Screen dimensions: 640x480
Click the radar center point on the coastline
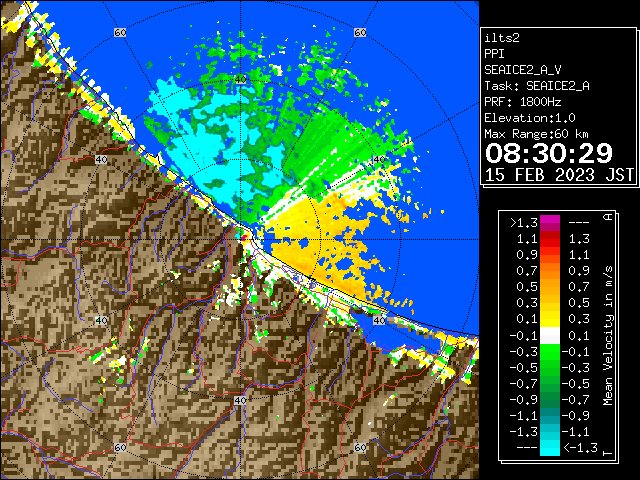coord(240,240)
